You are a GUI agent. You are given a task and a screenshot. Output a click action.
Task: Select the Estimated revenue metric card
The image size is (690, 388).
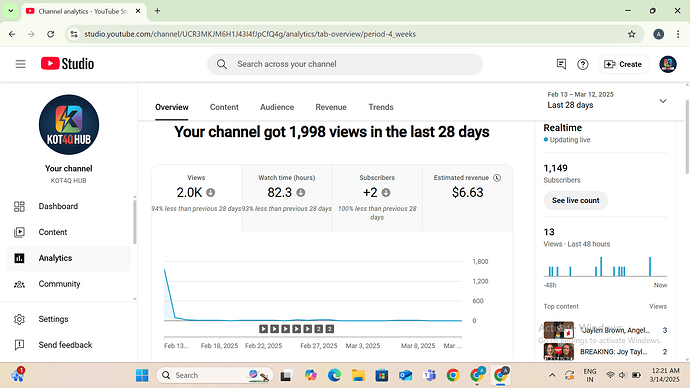(468, 198)
